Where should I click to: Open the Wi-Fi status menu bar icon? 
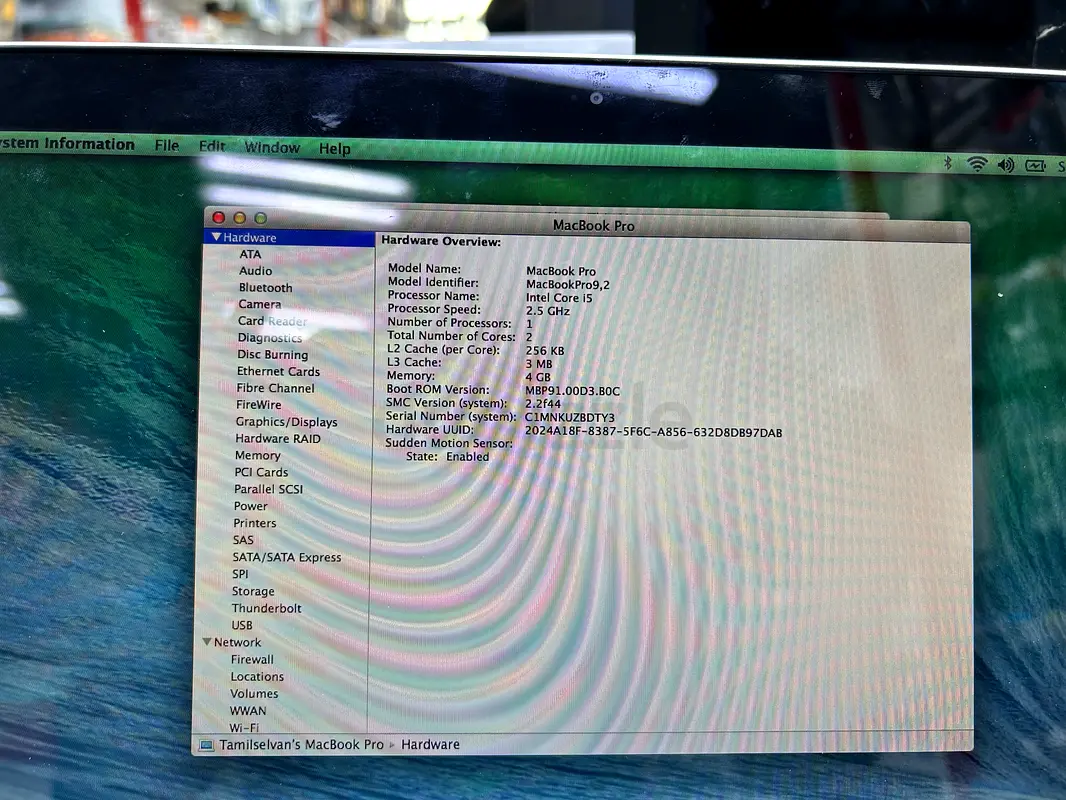tap(977, 164)
